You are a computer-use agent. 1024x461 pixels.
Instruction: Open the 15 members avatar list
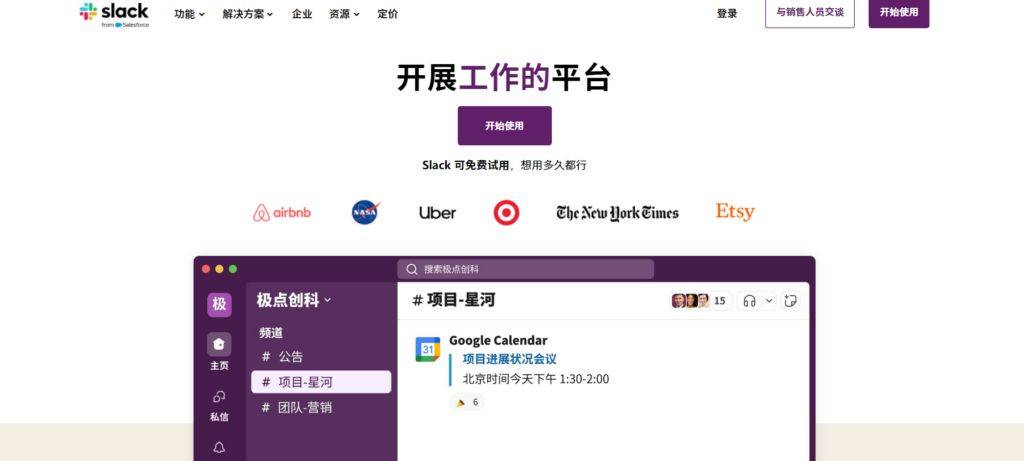coord(700,301)
